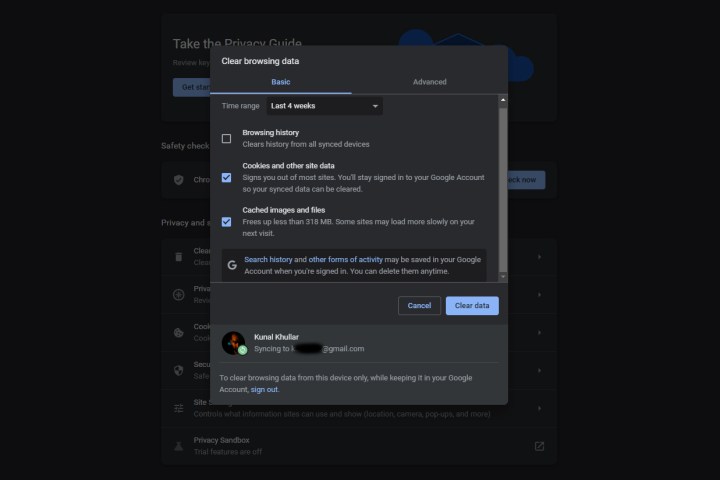The height and width of the screenshot is (480, 720).
Task: Click the Google G logo icon
Action: (x=232, y=265)
